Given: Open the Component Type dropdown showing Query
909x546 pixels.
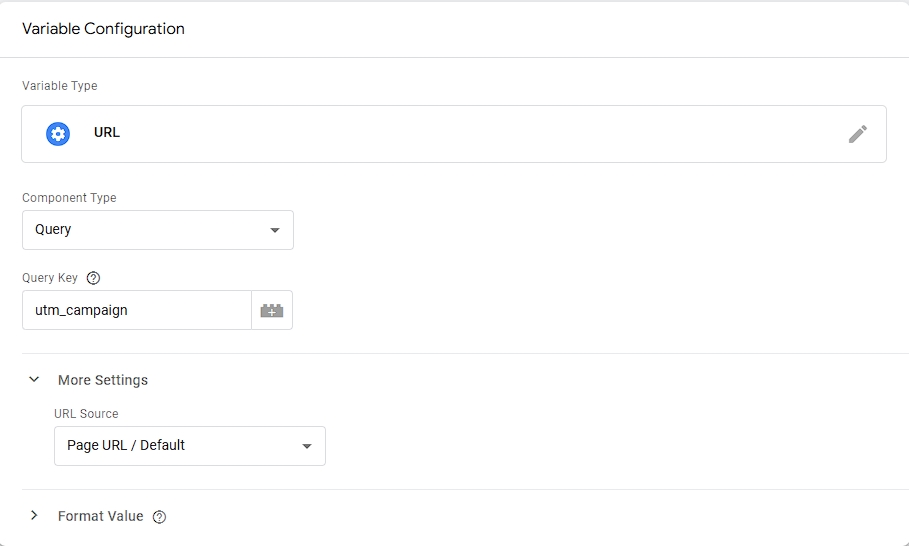Looking at the screenshot, I should click(x=157, y=230).
